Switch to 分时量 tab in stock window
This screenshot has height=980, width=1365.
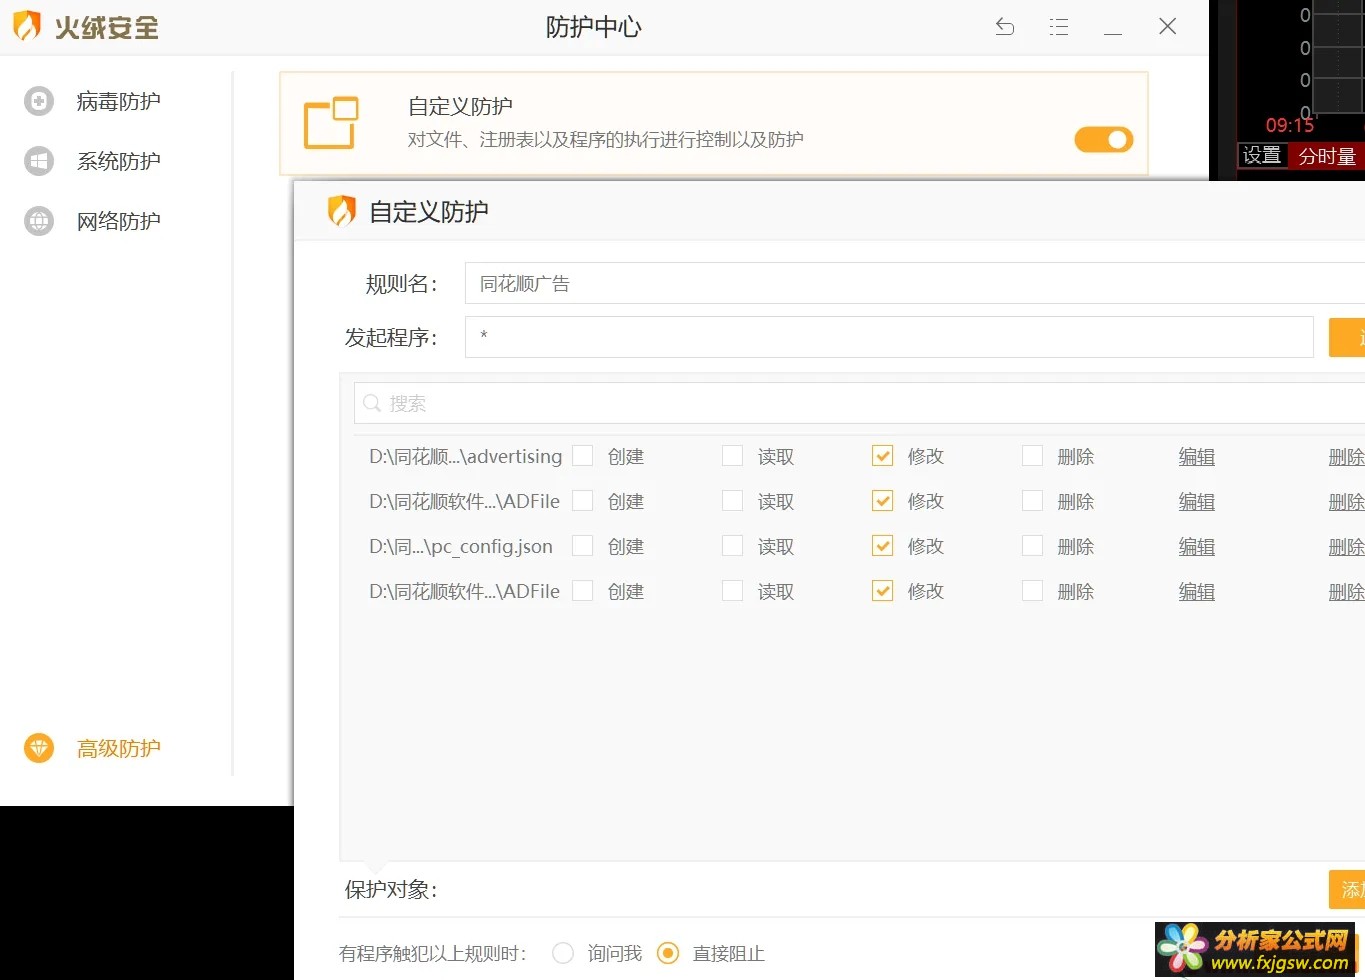(x=1327, y=156)
